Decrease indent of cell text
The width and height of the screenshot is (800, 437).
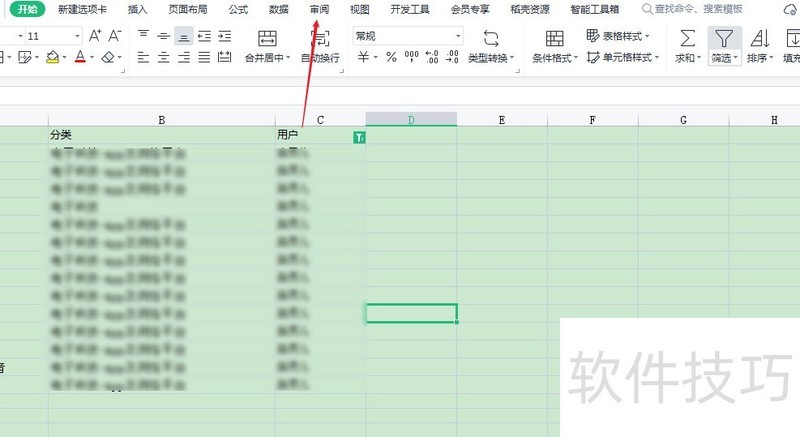click(x=204, y=36)
